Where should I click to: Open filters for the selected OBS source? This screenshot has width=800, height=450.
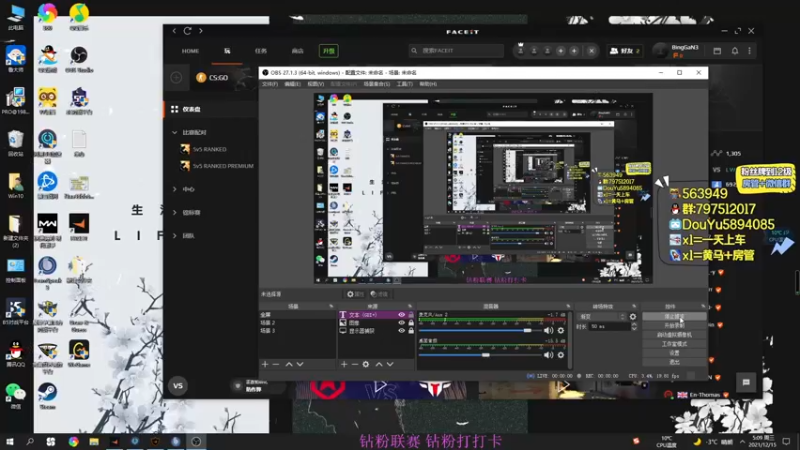pyautogui.click(x=379, y=294)
